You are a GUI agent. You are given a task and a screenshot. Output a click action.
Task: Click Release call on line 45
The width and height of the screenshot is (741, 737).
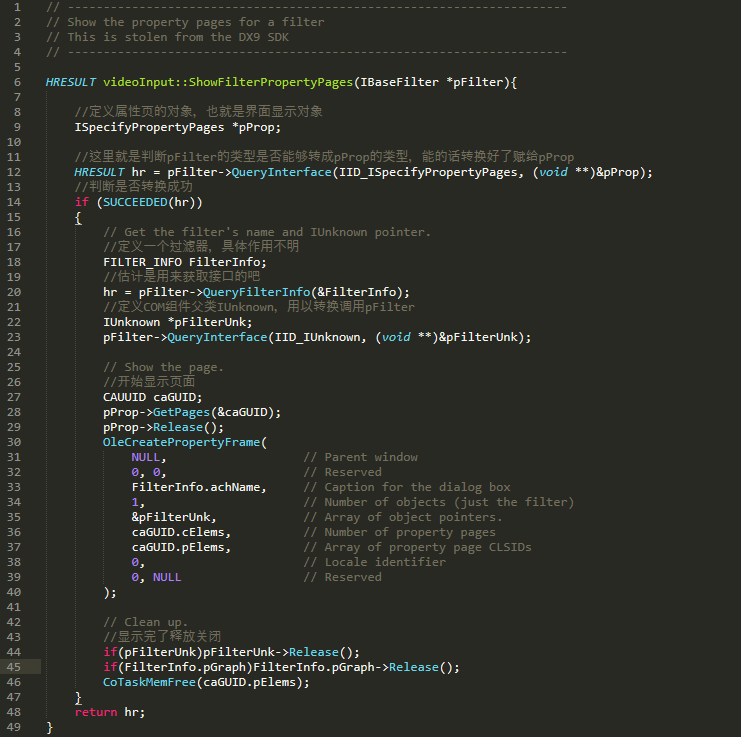point(414,668)
